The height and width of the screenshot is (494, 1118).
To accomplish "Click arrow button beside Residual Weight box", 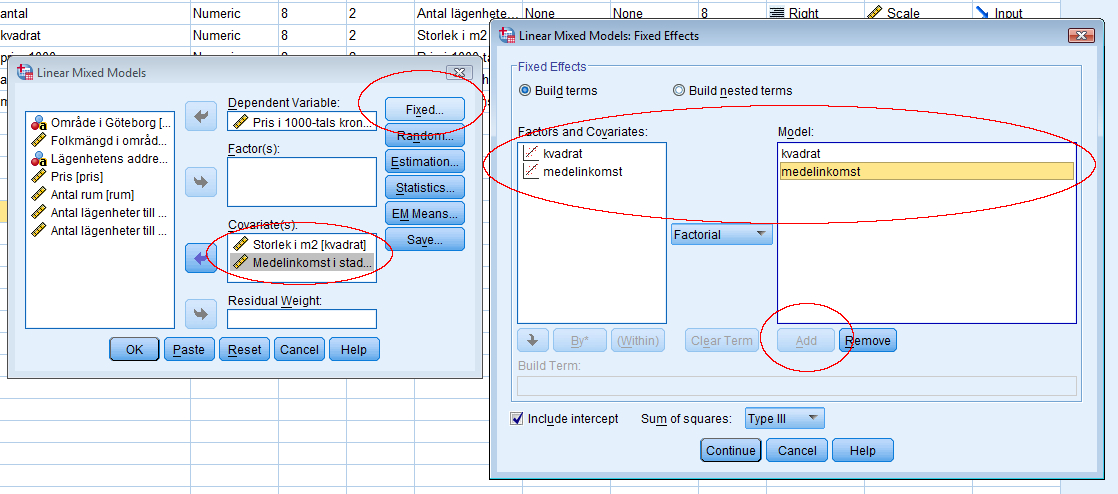I will pos(201,315).
